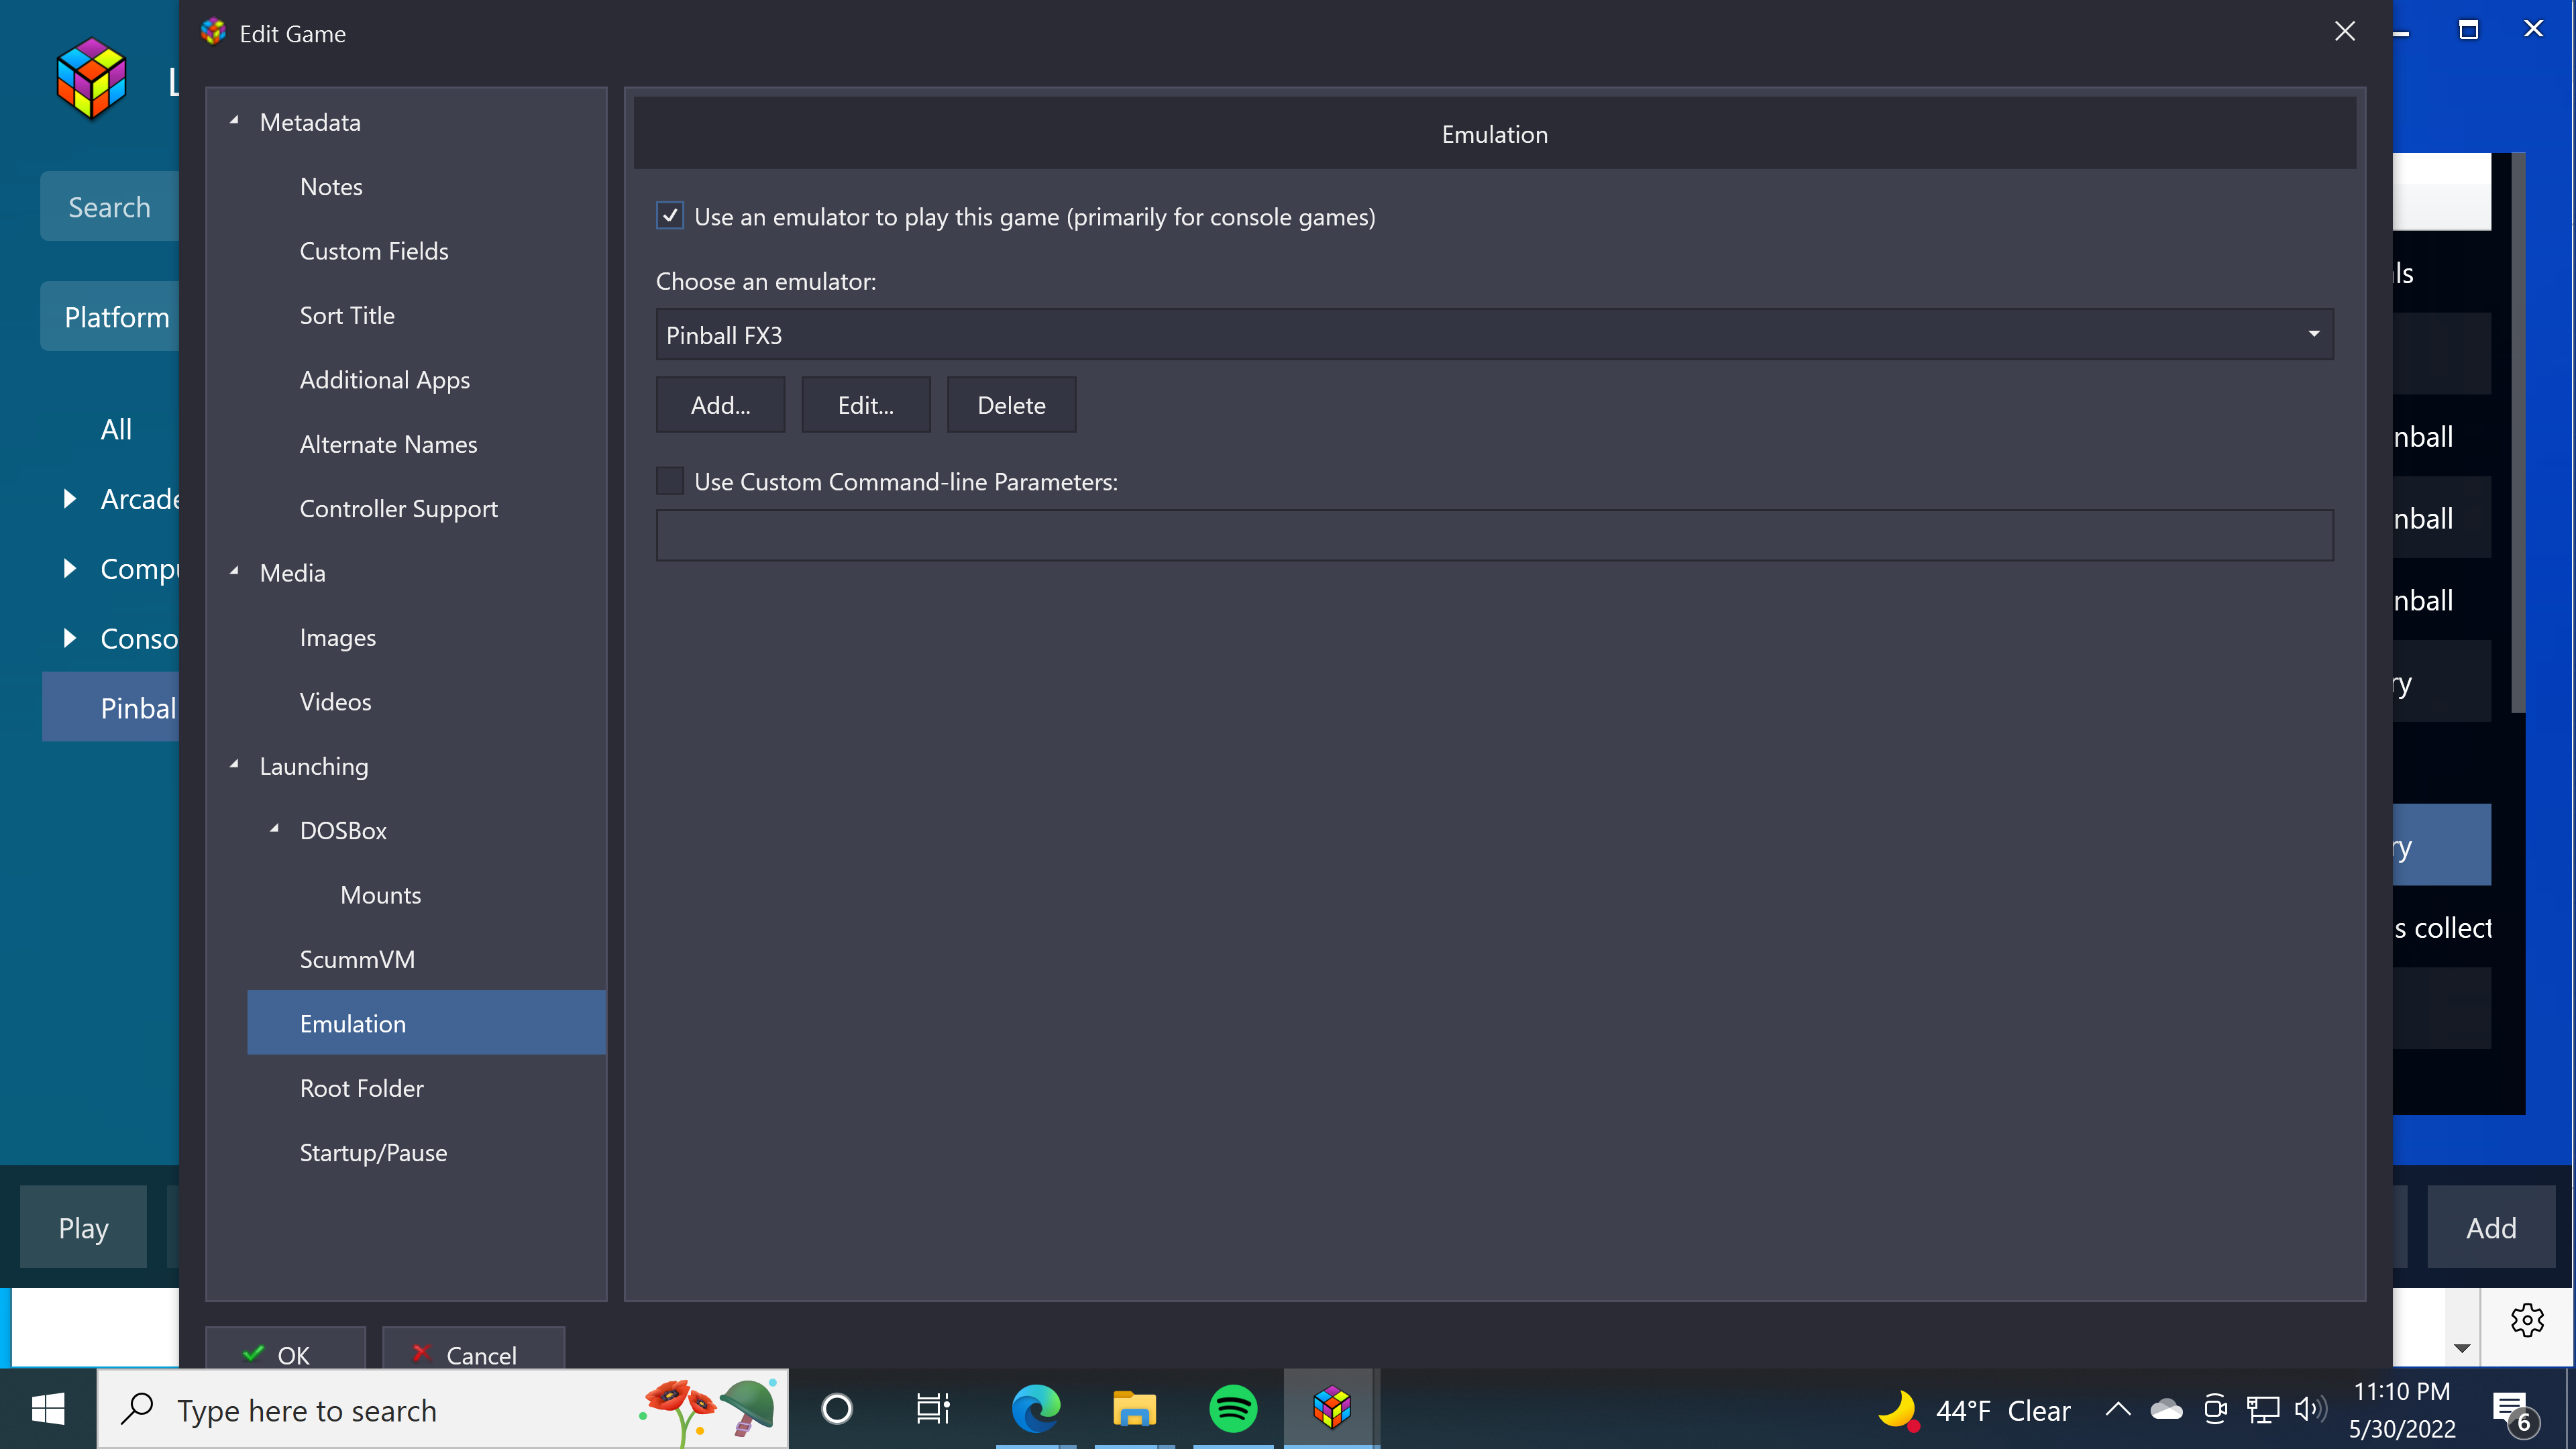Open the Controller Support page
This screenshot has height=1449, width=2576.
398,509
